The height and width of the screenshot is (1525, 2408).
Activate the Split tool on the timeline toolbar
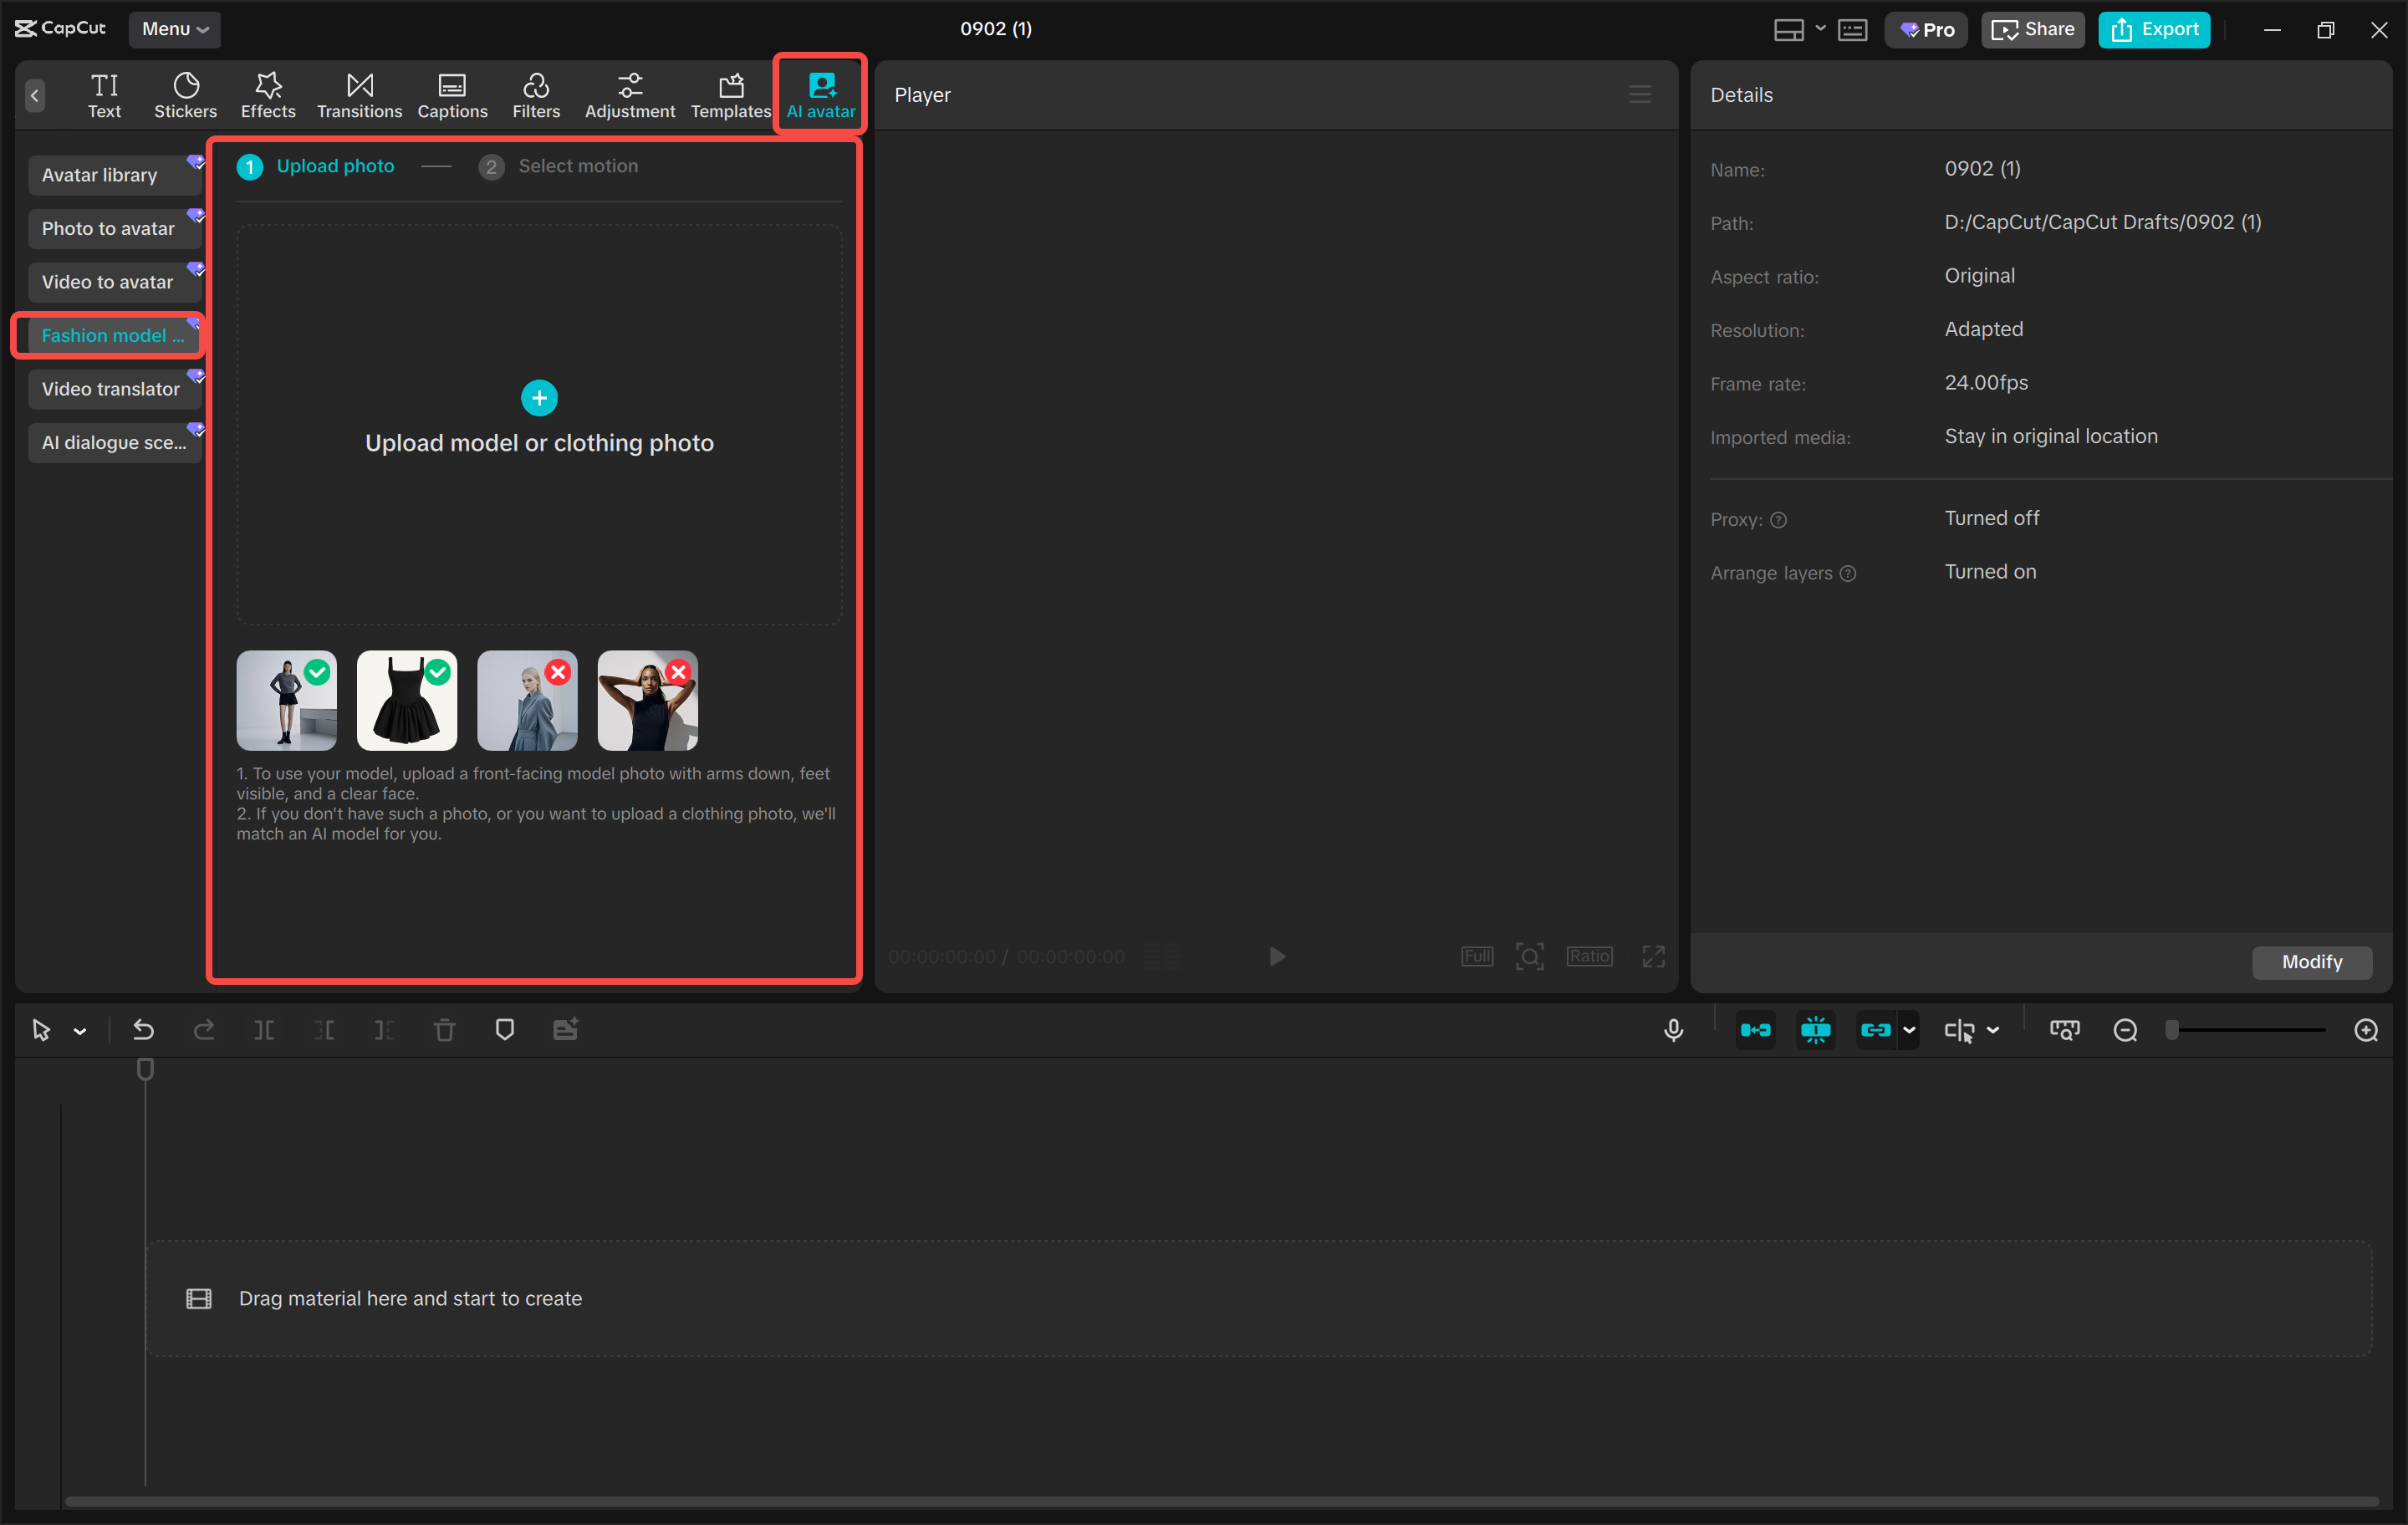(264, 1029)
